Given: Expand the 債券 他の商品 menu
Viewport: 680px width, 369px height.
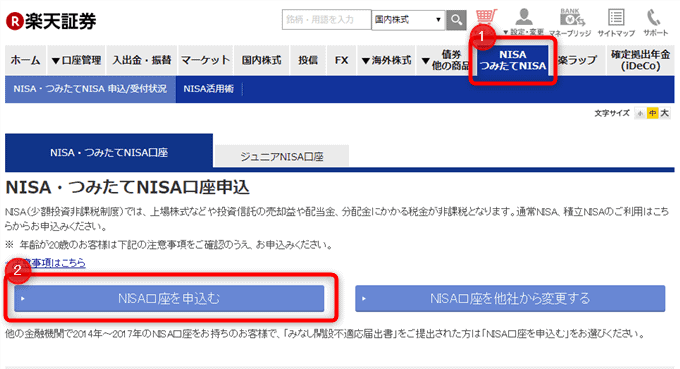Looking at the screenshot, I should click(x=445, y=60).
